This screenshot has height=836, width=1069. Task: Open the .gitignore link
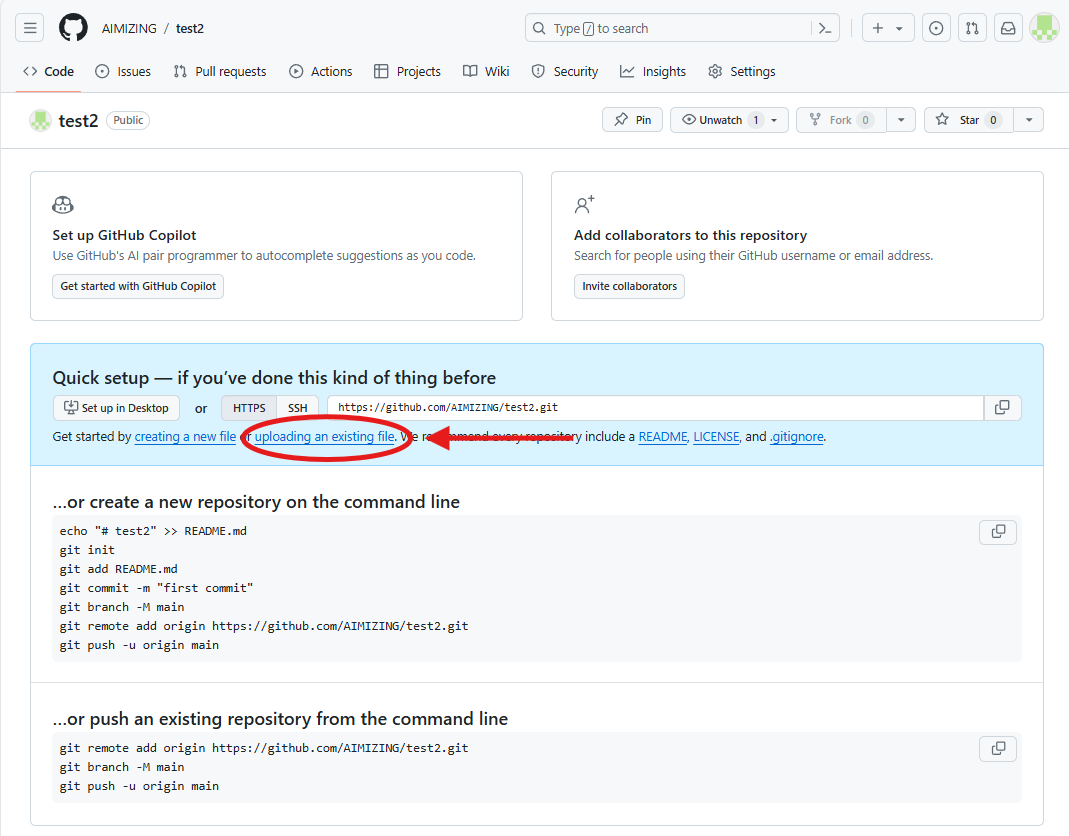point(797,436)
